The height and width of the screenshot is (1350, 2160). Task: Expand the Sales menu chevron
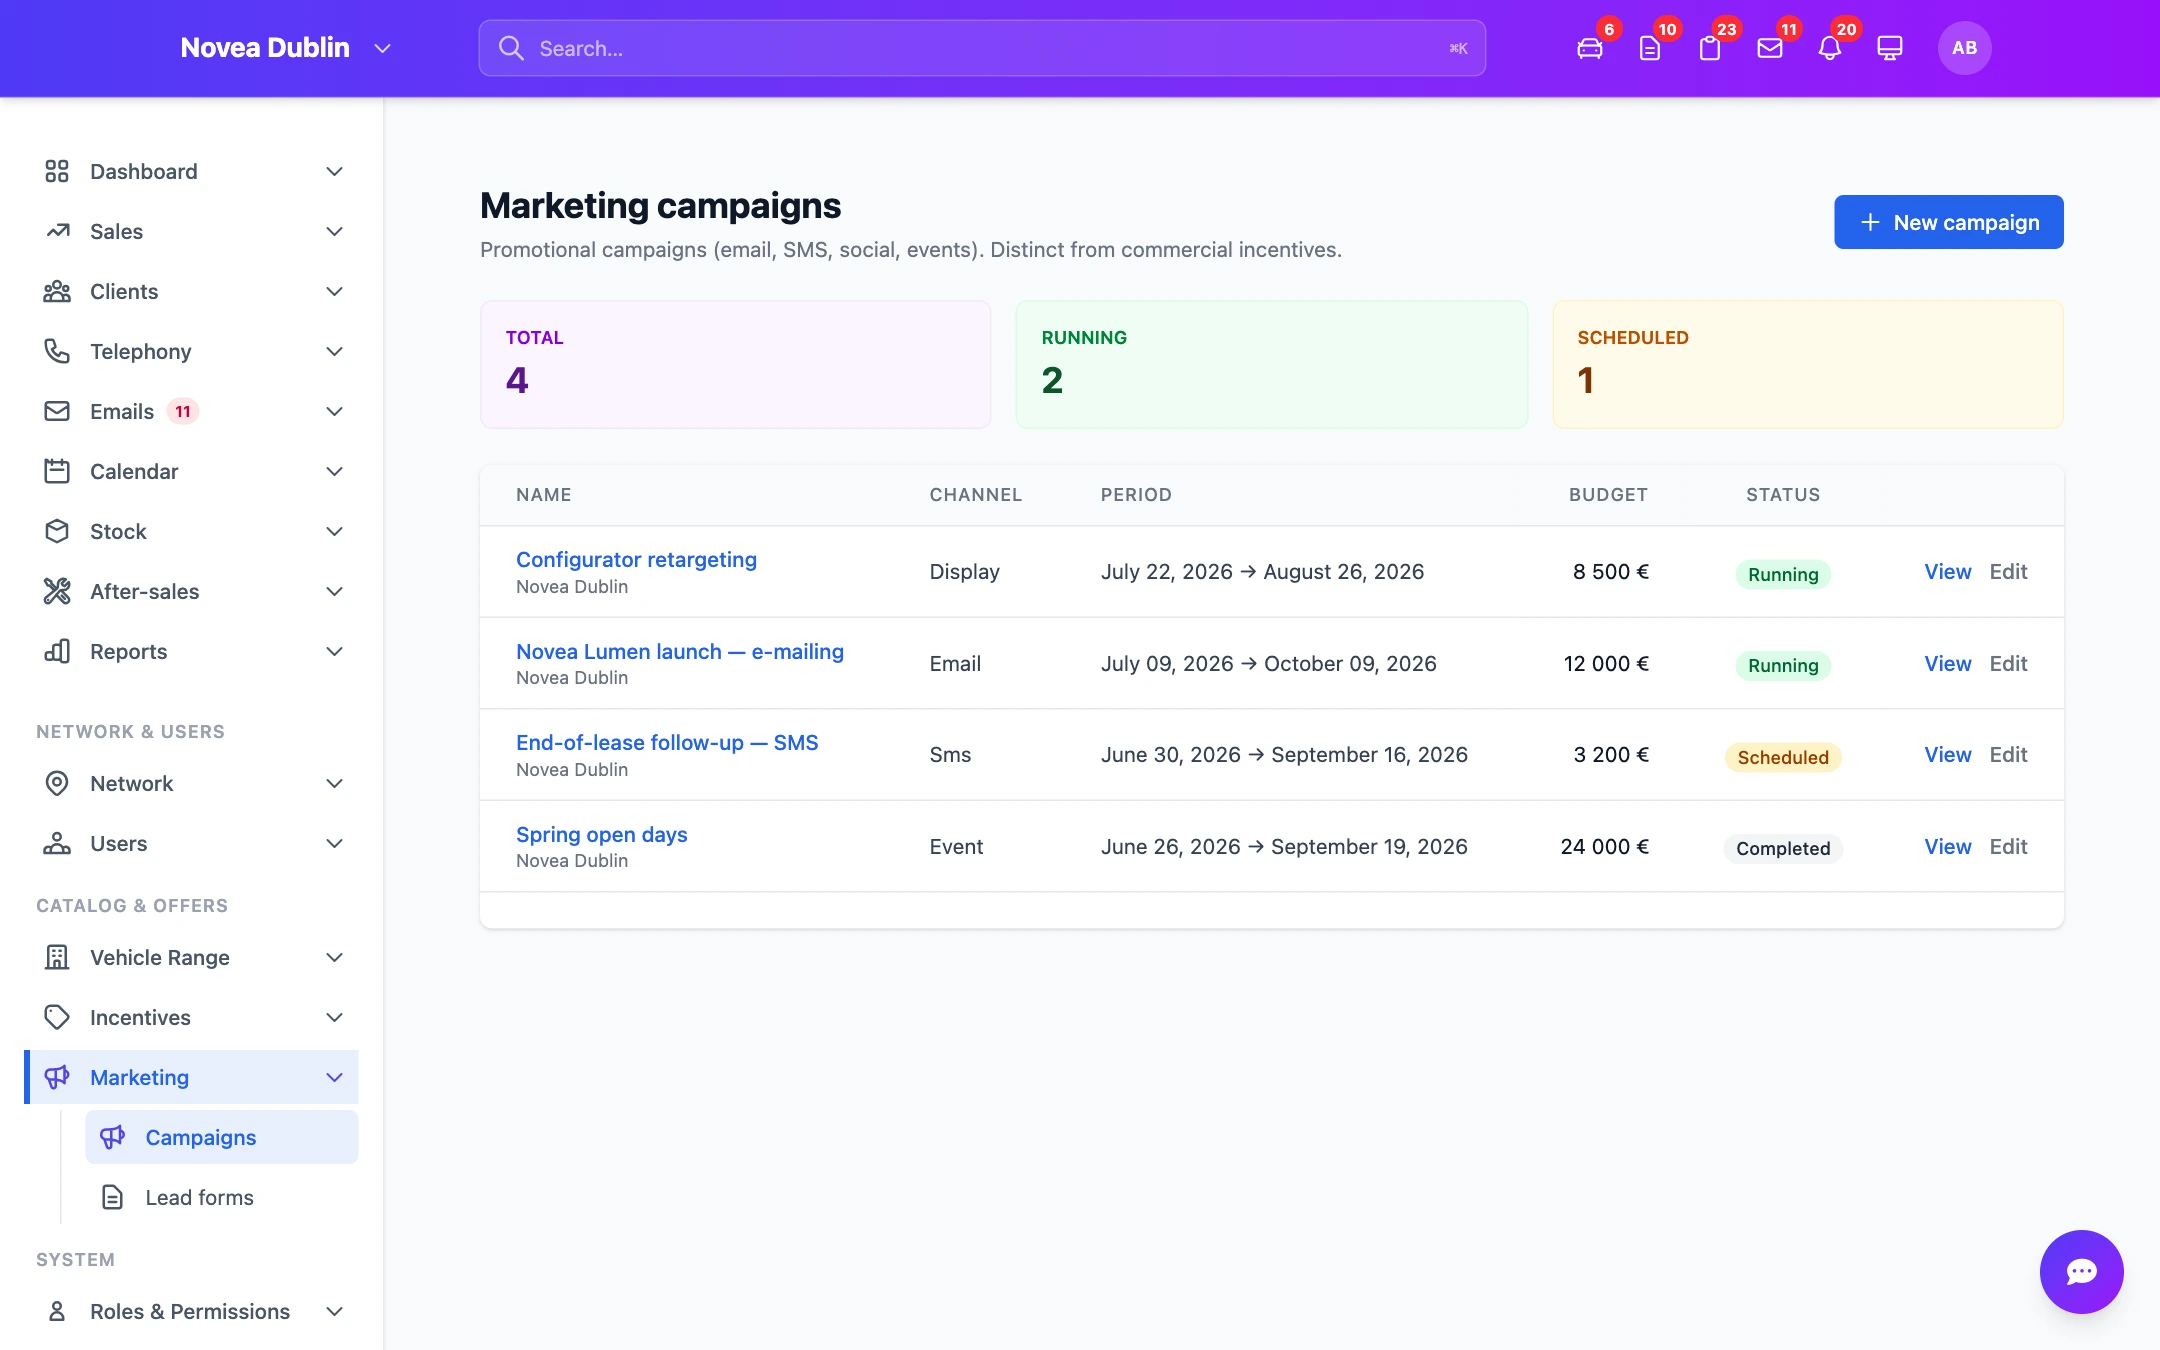pos(335,231)
